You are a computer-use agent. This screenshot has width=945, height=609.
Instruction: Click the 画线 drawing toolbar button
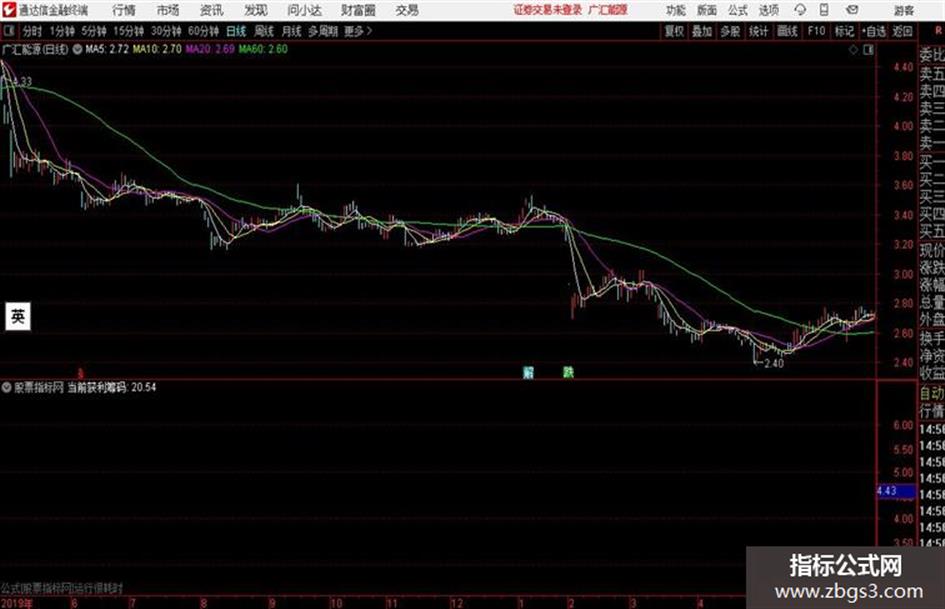[x=788, y=31]
